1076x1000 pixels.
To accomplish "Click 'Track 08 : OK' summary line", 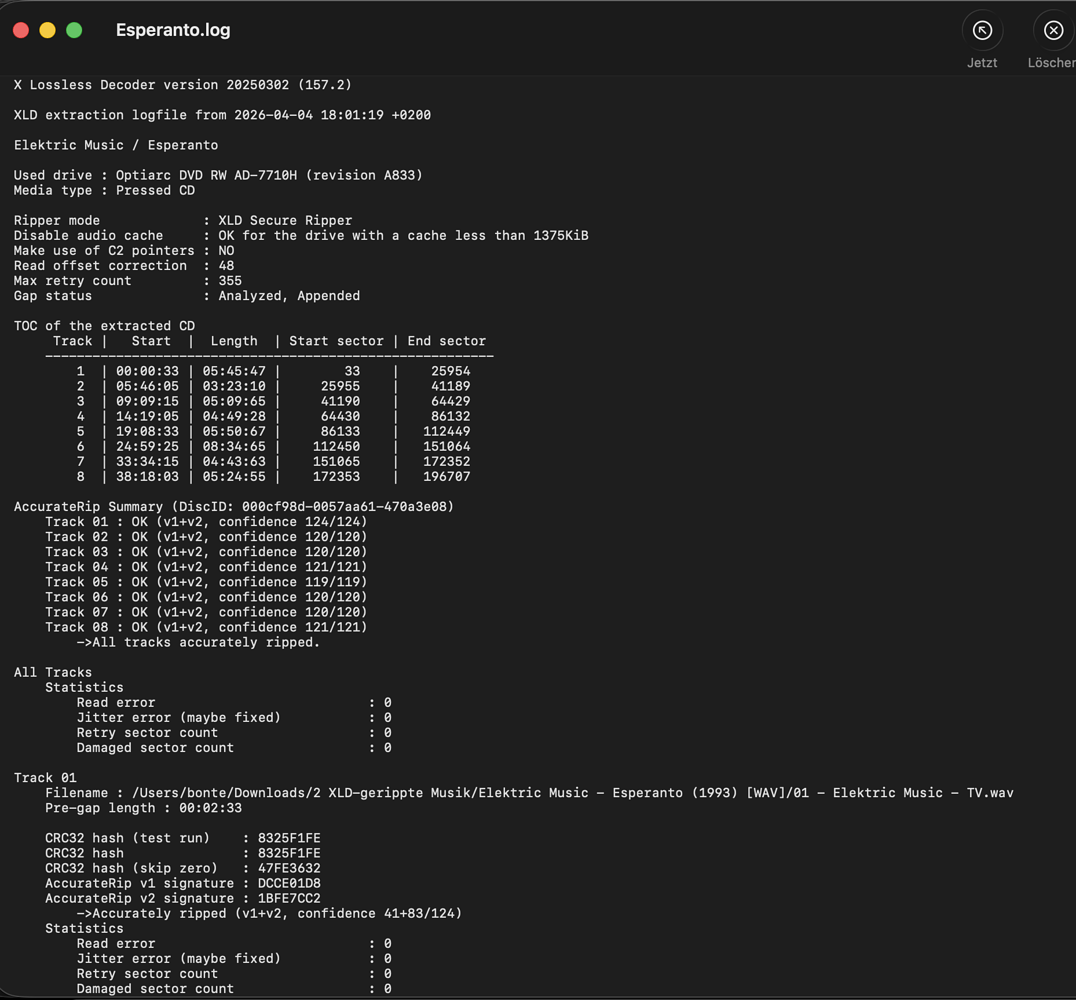I will [x=206, y=628].
